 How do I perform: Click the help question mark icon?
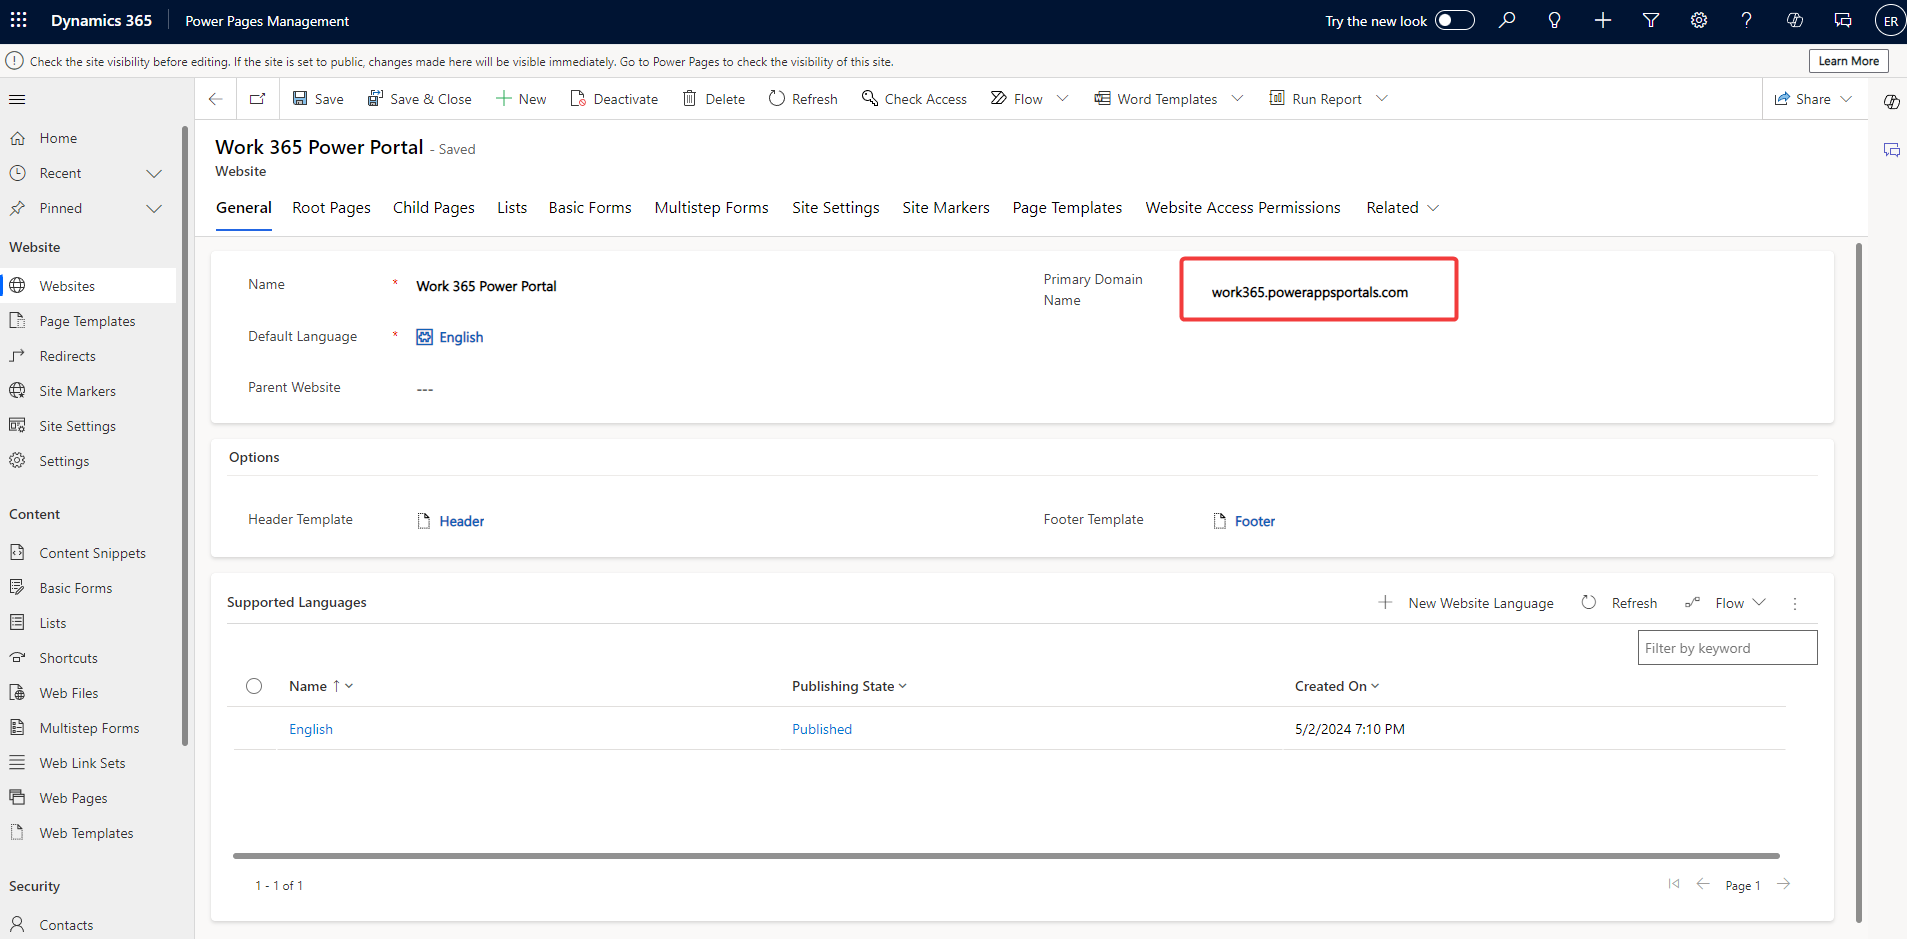point(1746,20)
